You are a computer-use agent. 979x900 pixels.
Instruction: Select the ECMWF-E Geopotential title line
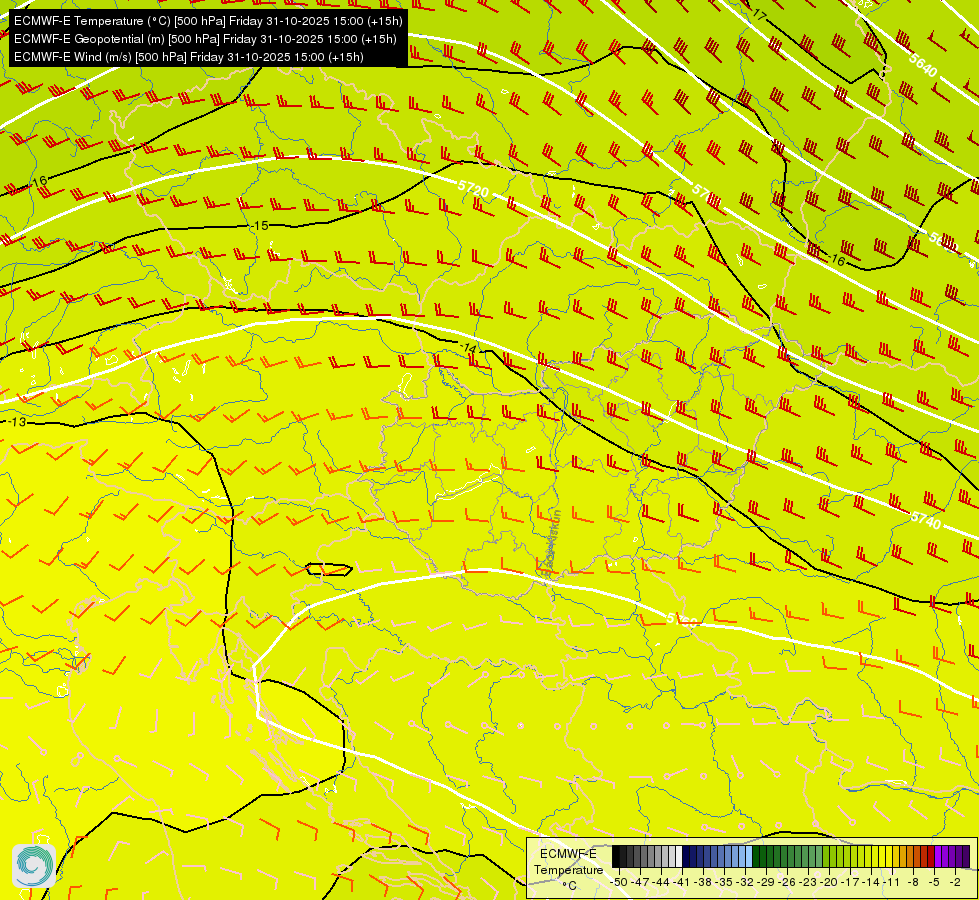click(x=205, y=39)
